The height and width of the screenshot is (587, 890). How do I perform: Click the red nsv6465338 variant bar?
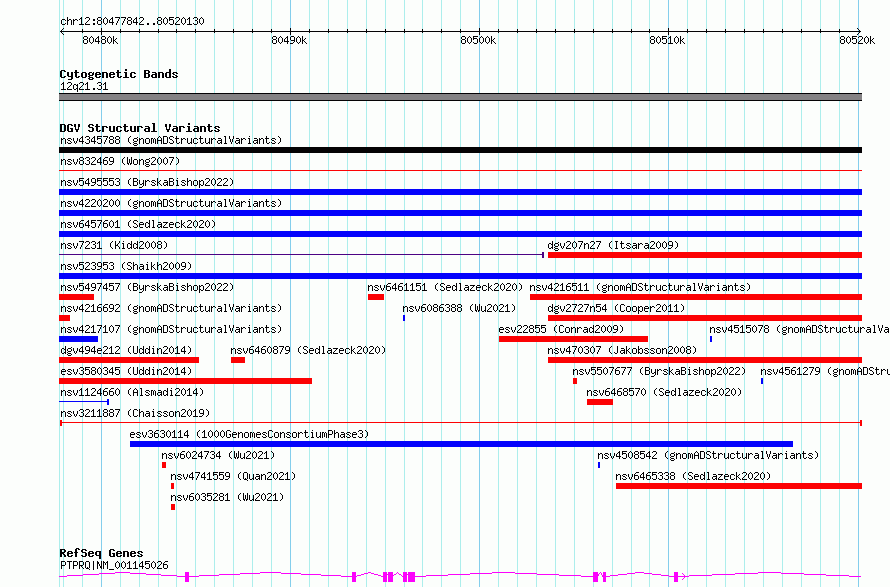(739, 486)
